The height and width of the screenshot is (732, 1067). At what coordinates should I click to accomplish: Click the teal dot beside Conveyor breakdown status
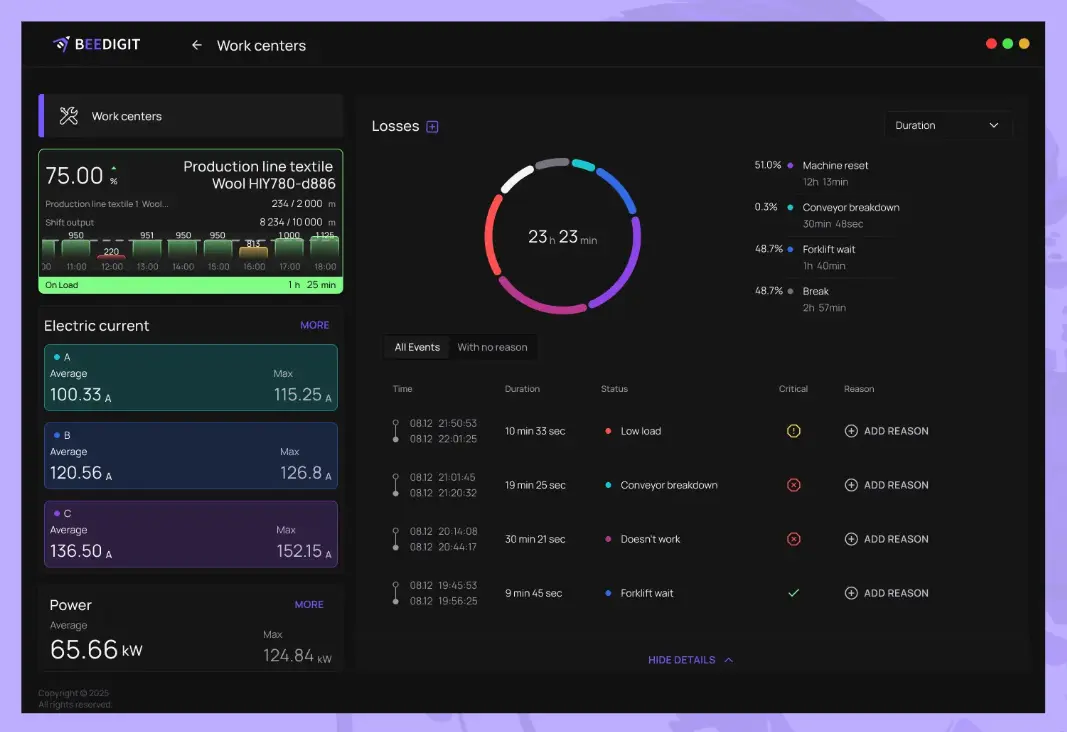(608, 485)
